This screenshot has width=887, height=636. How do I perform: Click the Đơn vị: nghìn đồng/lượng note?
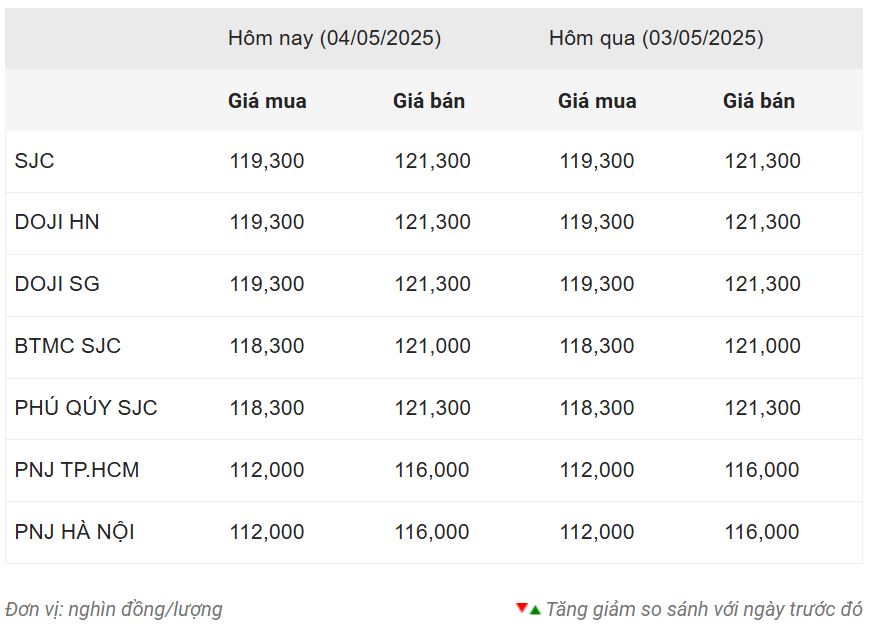coord(114,609)
